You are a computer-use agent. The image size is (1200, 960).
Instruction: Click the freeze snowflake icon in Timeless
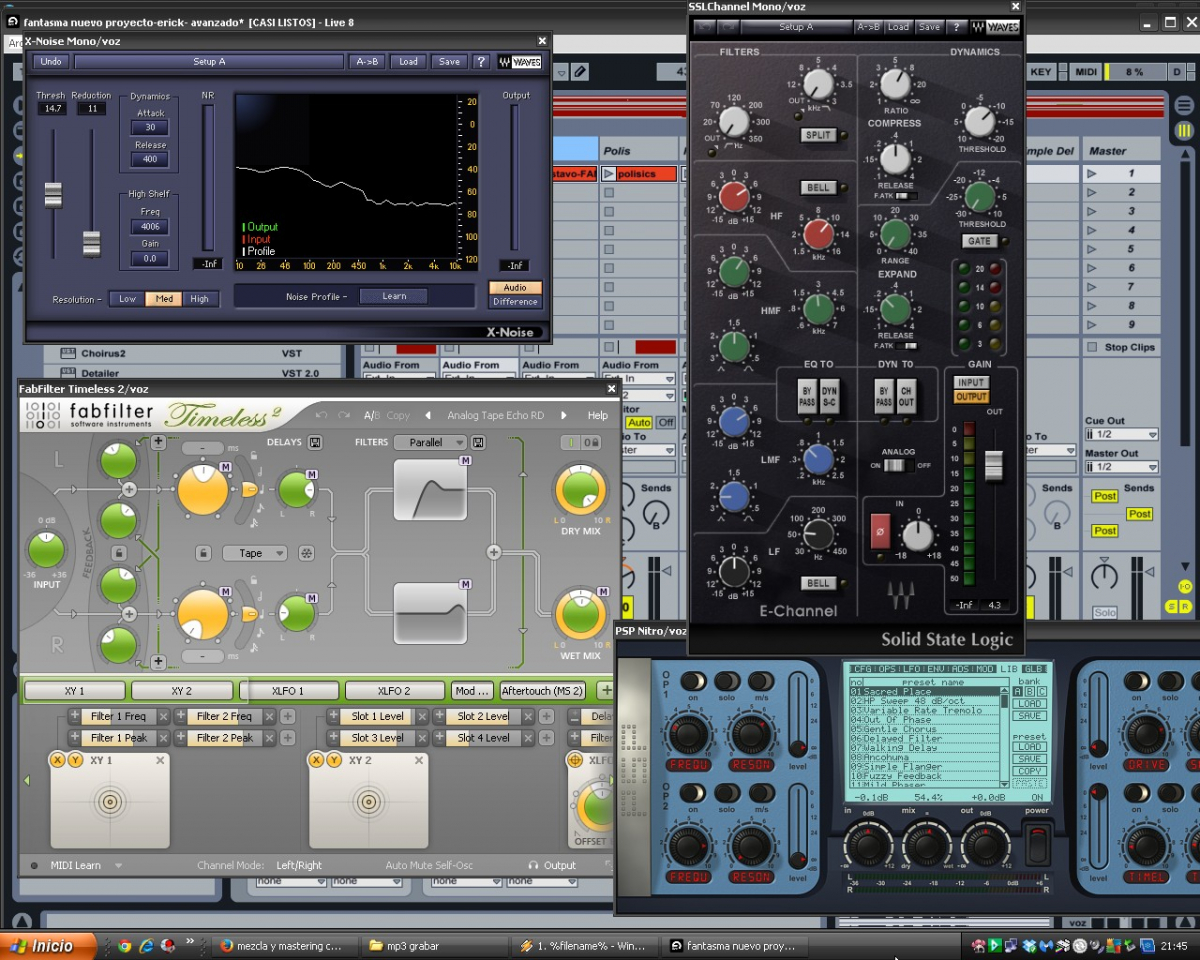click(307, 553)
